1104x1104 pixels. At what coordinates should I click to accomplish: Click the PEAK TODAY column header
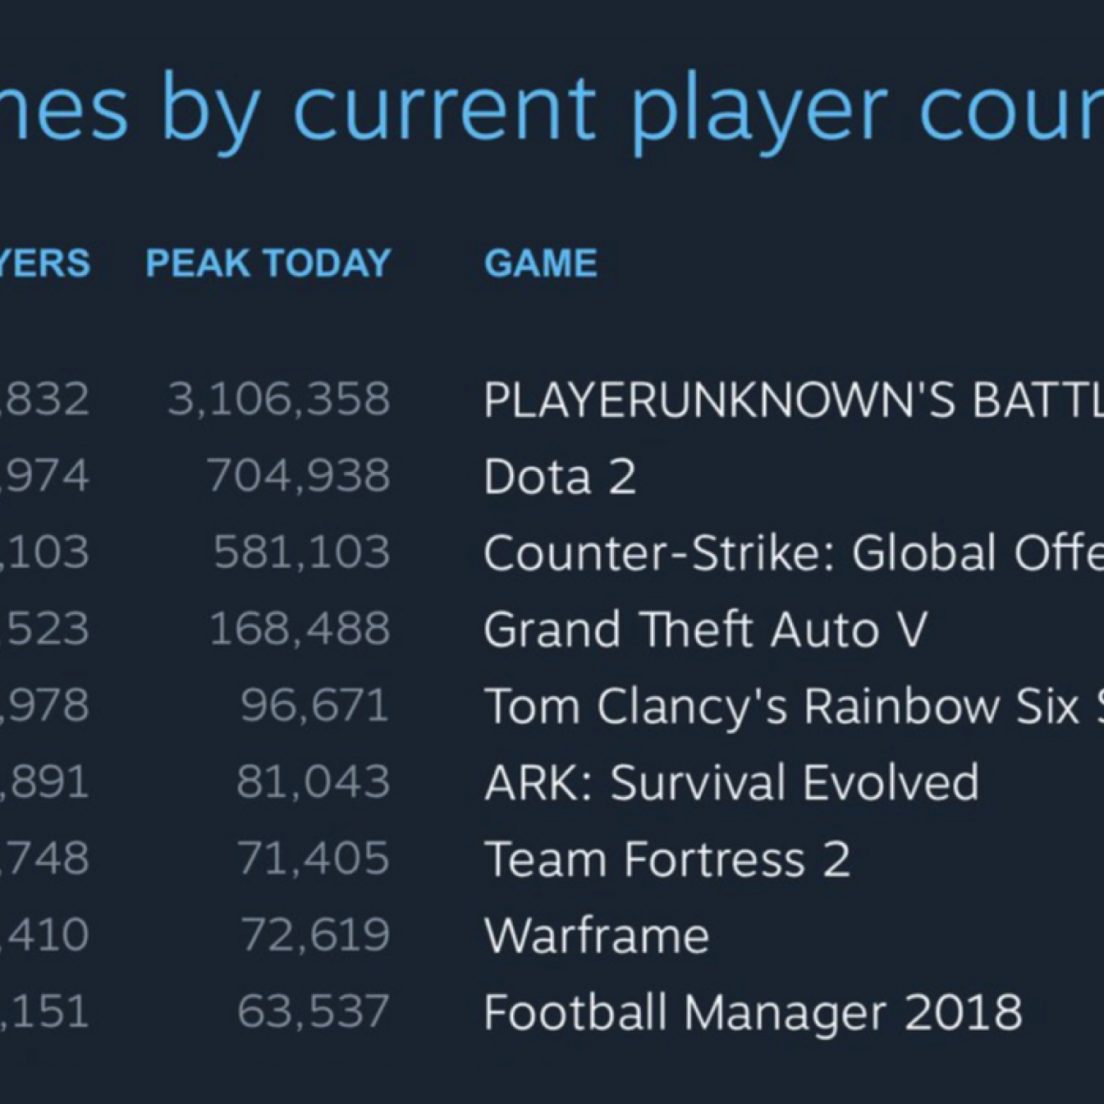[268, 263]
